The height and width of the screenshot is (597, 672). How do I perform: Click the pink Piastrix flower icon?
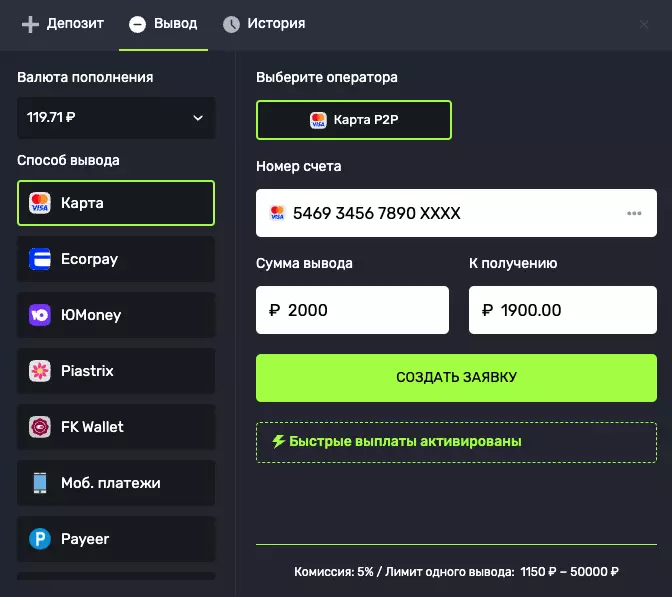pyautogui.click(x=40, y=371)
